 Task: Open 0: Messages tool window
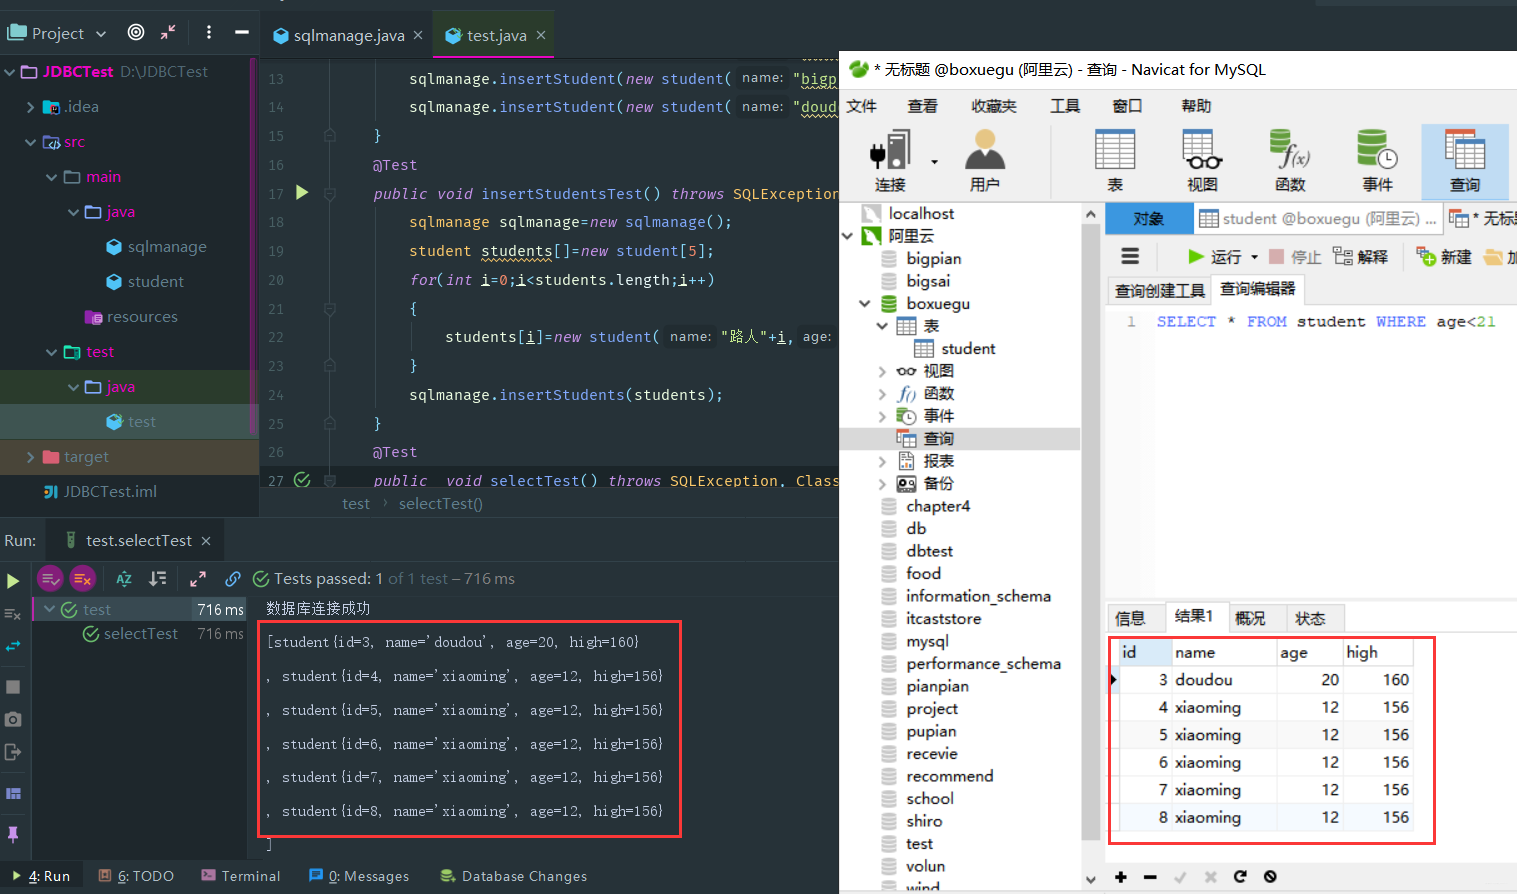point(359,876)
